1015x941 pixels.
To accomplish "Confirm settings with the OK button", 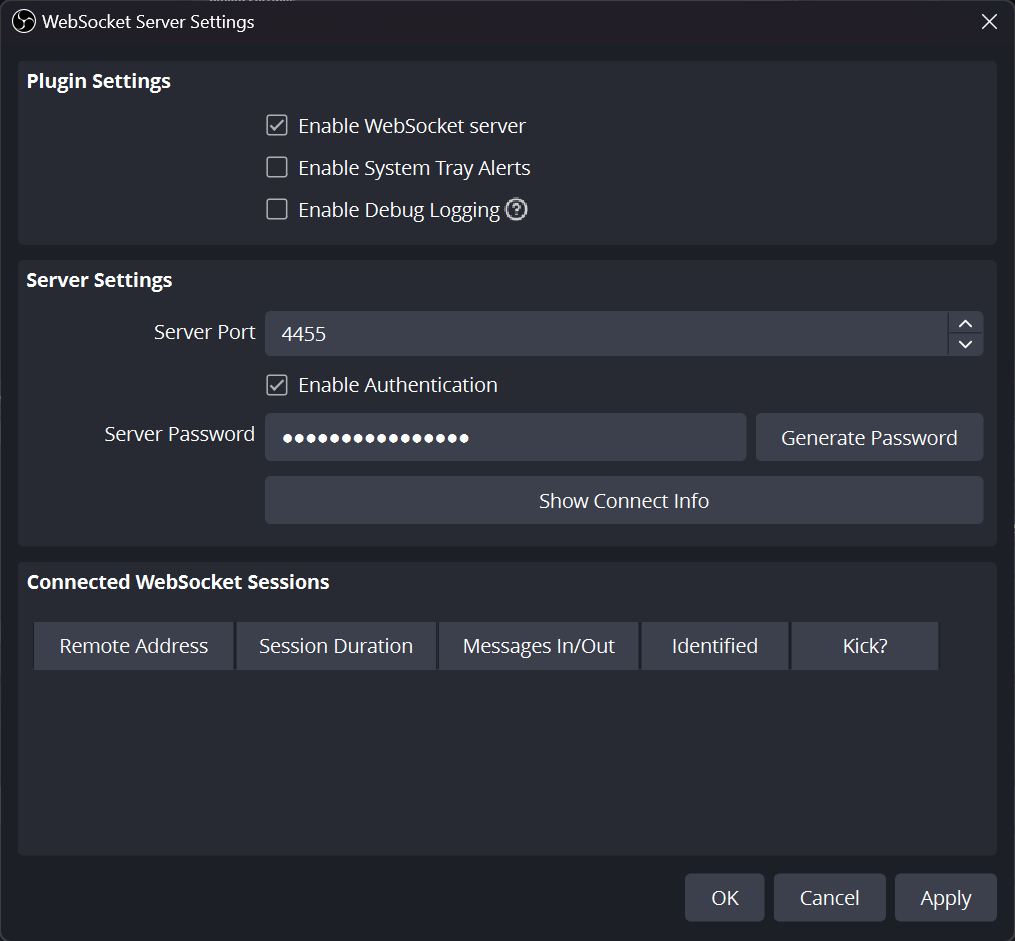I will (724, 898).
